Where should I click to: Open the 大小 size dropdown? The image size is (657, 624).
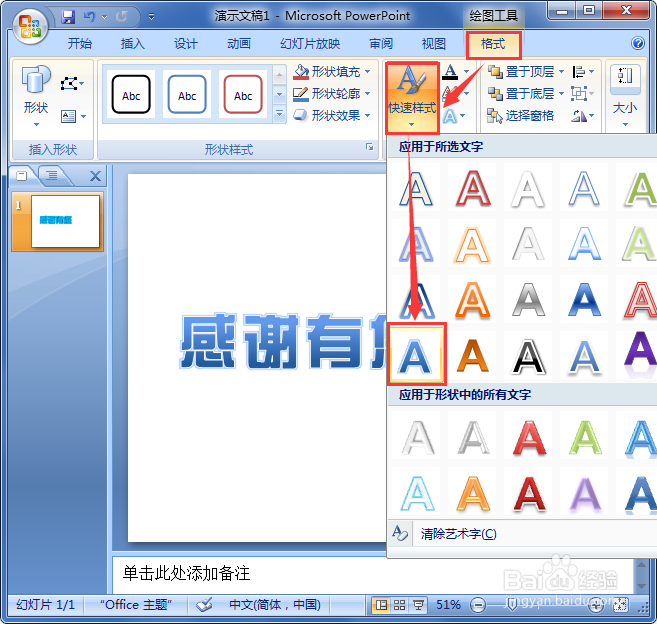coord(625,96)
